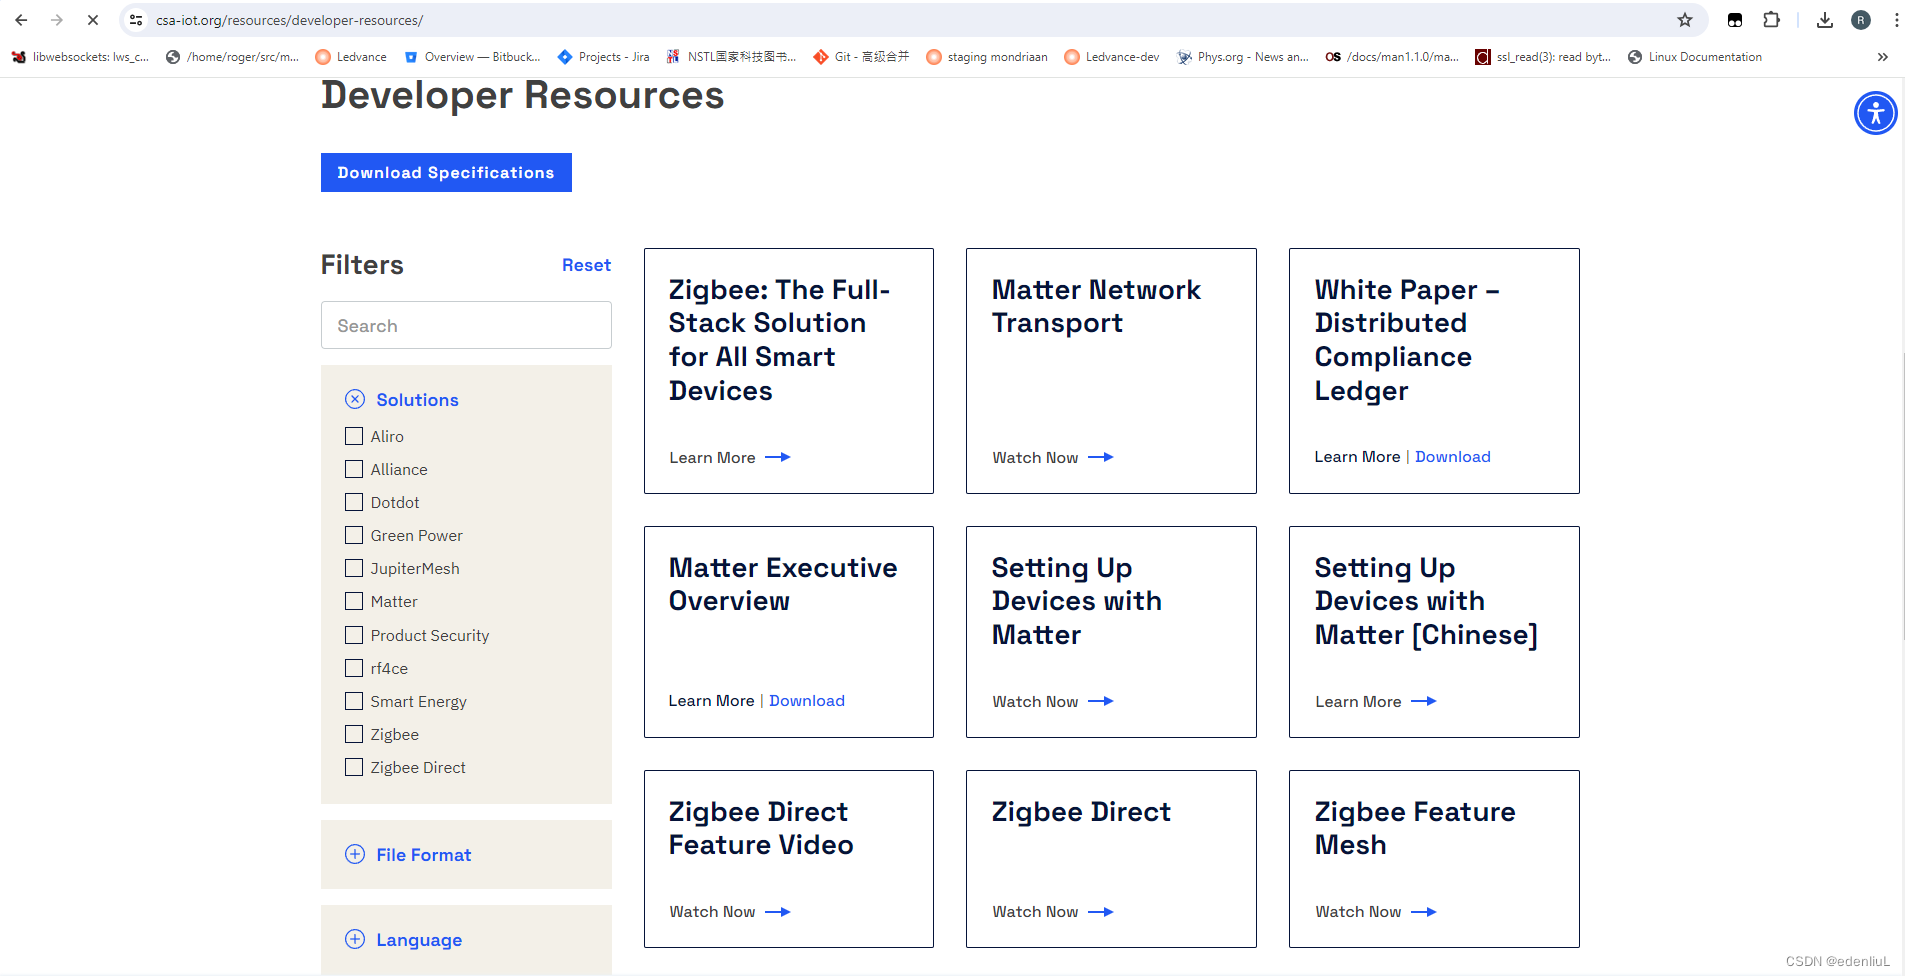Open the Ledvance bookmark
This screenshot has height=976, width=1905.
tap(351, 57)
